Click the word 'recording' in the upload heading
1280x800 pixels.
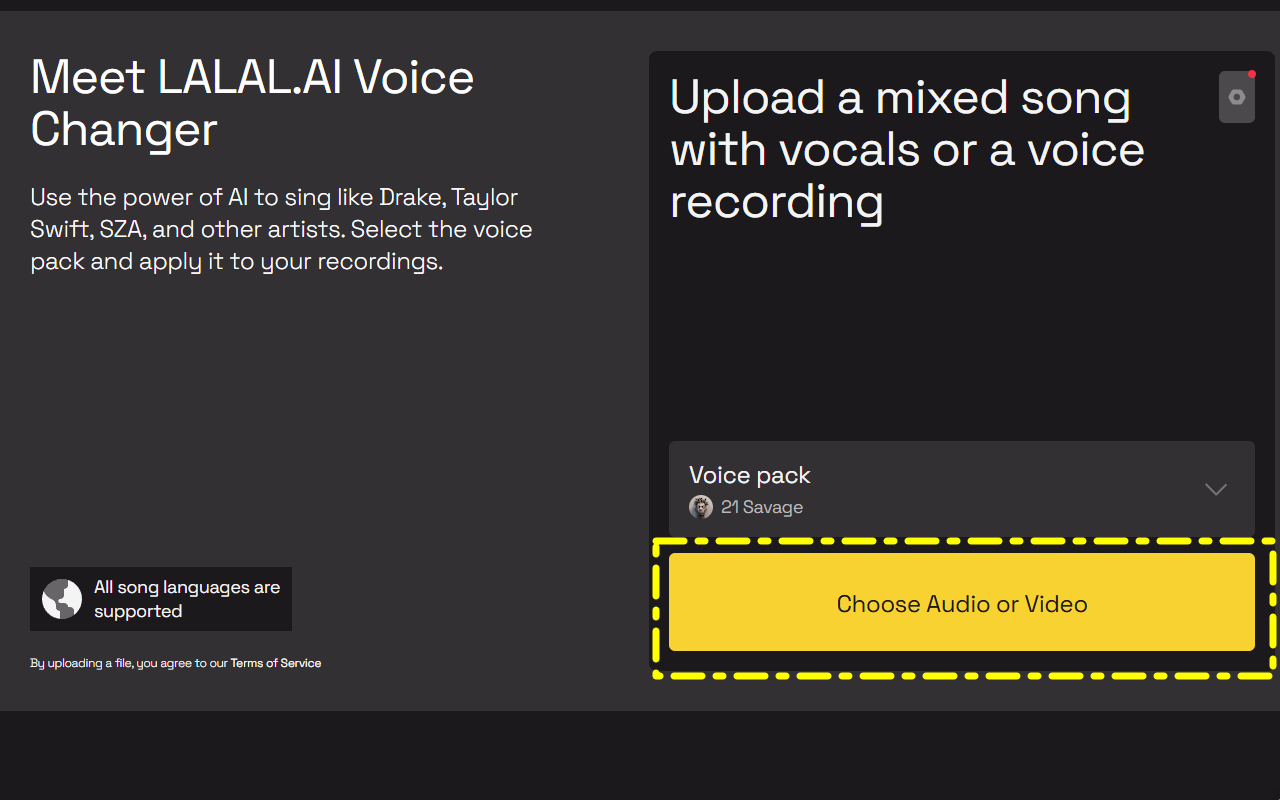click(x=777, y=202)
